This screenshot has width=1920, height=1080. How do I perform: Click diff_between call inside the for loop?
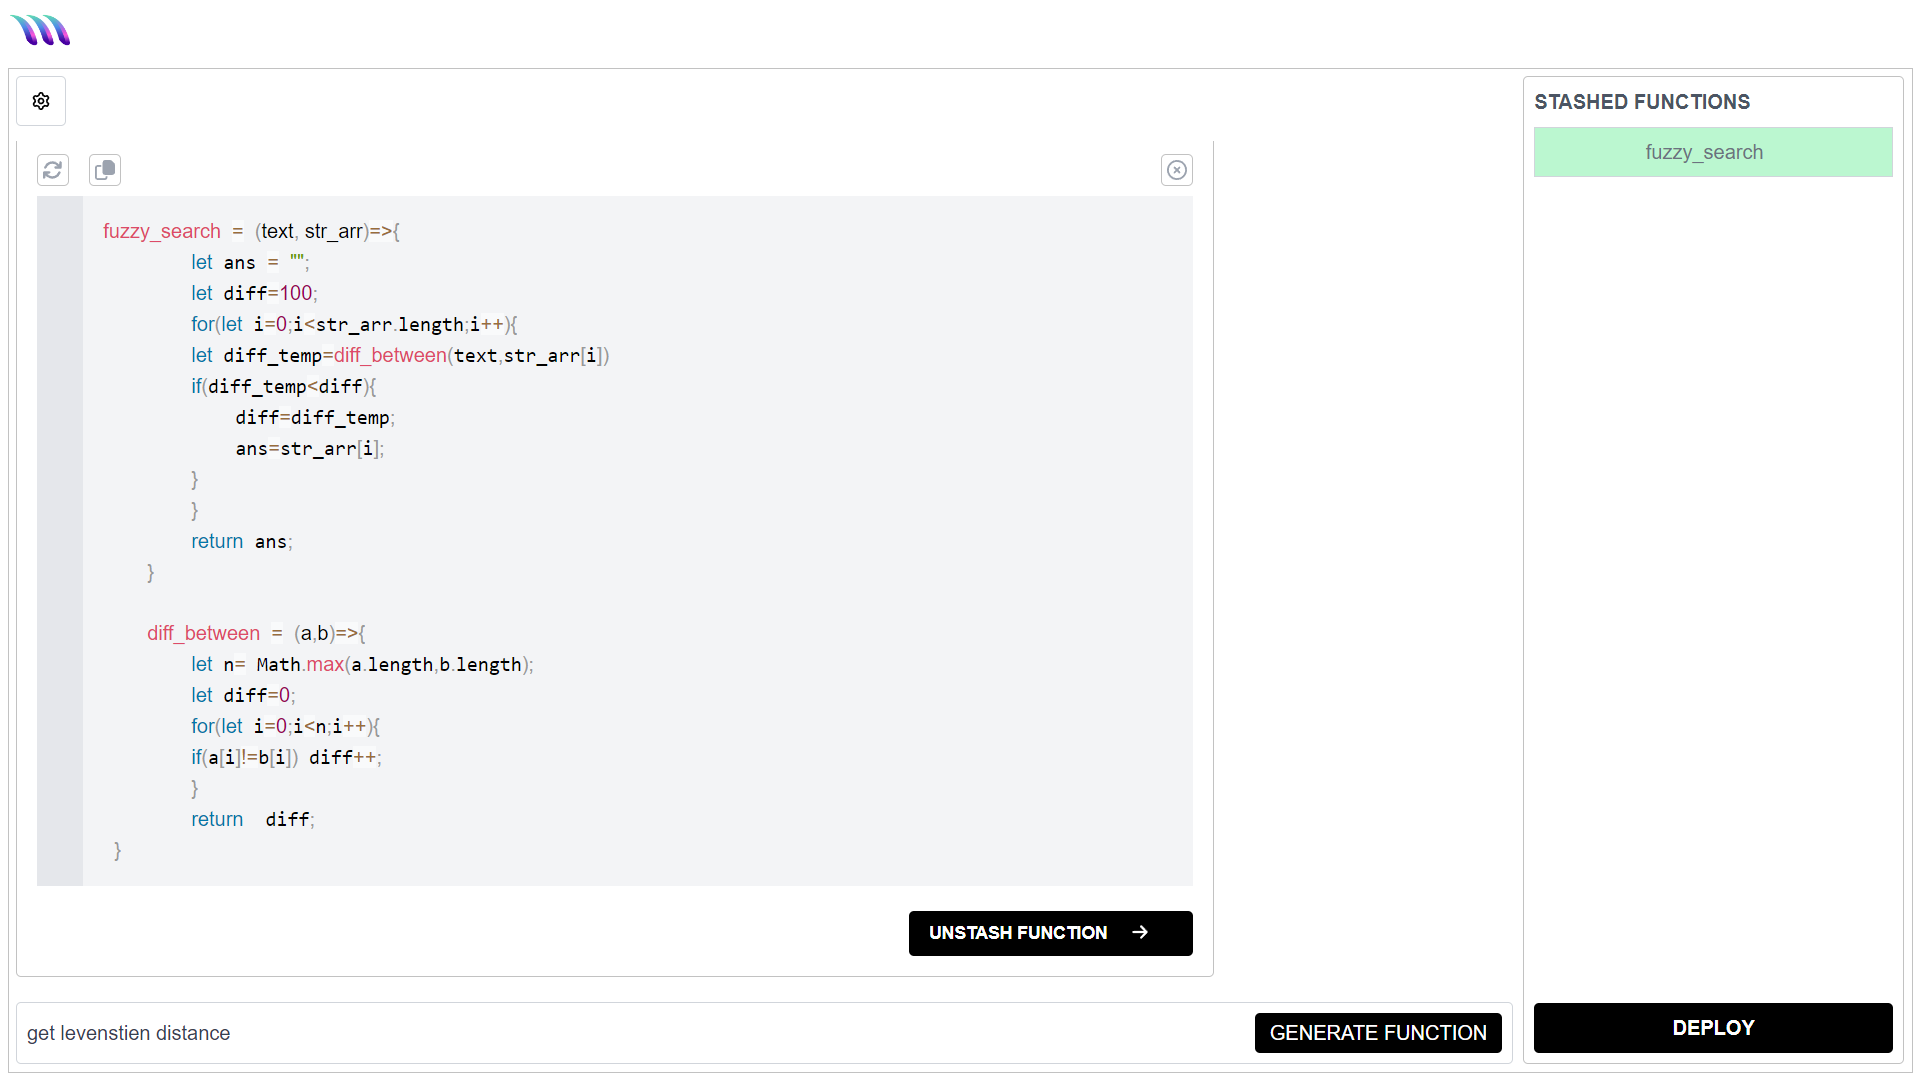[x=390, y=355]
